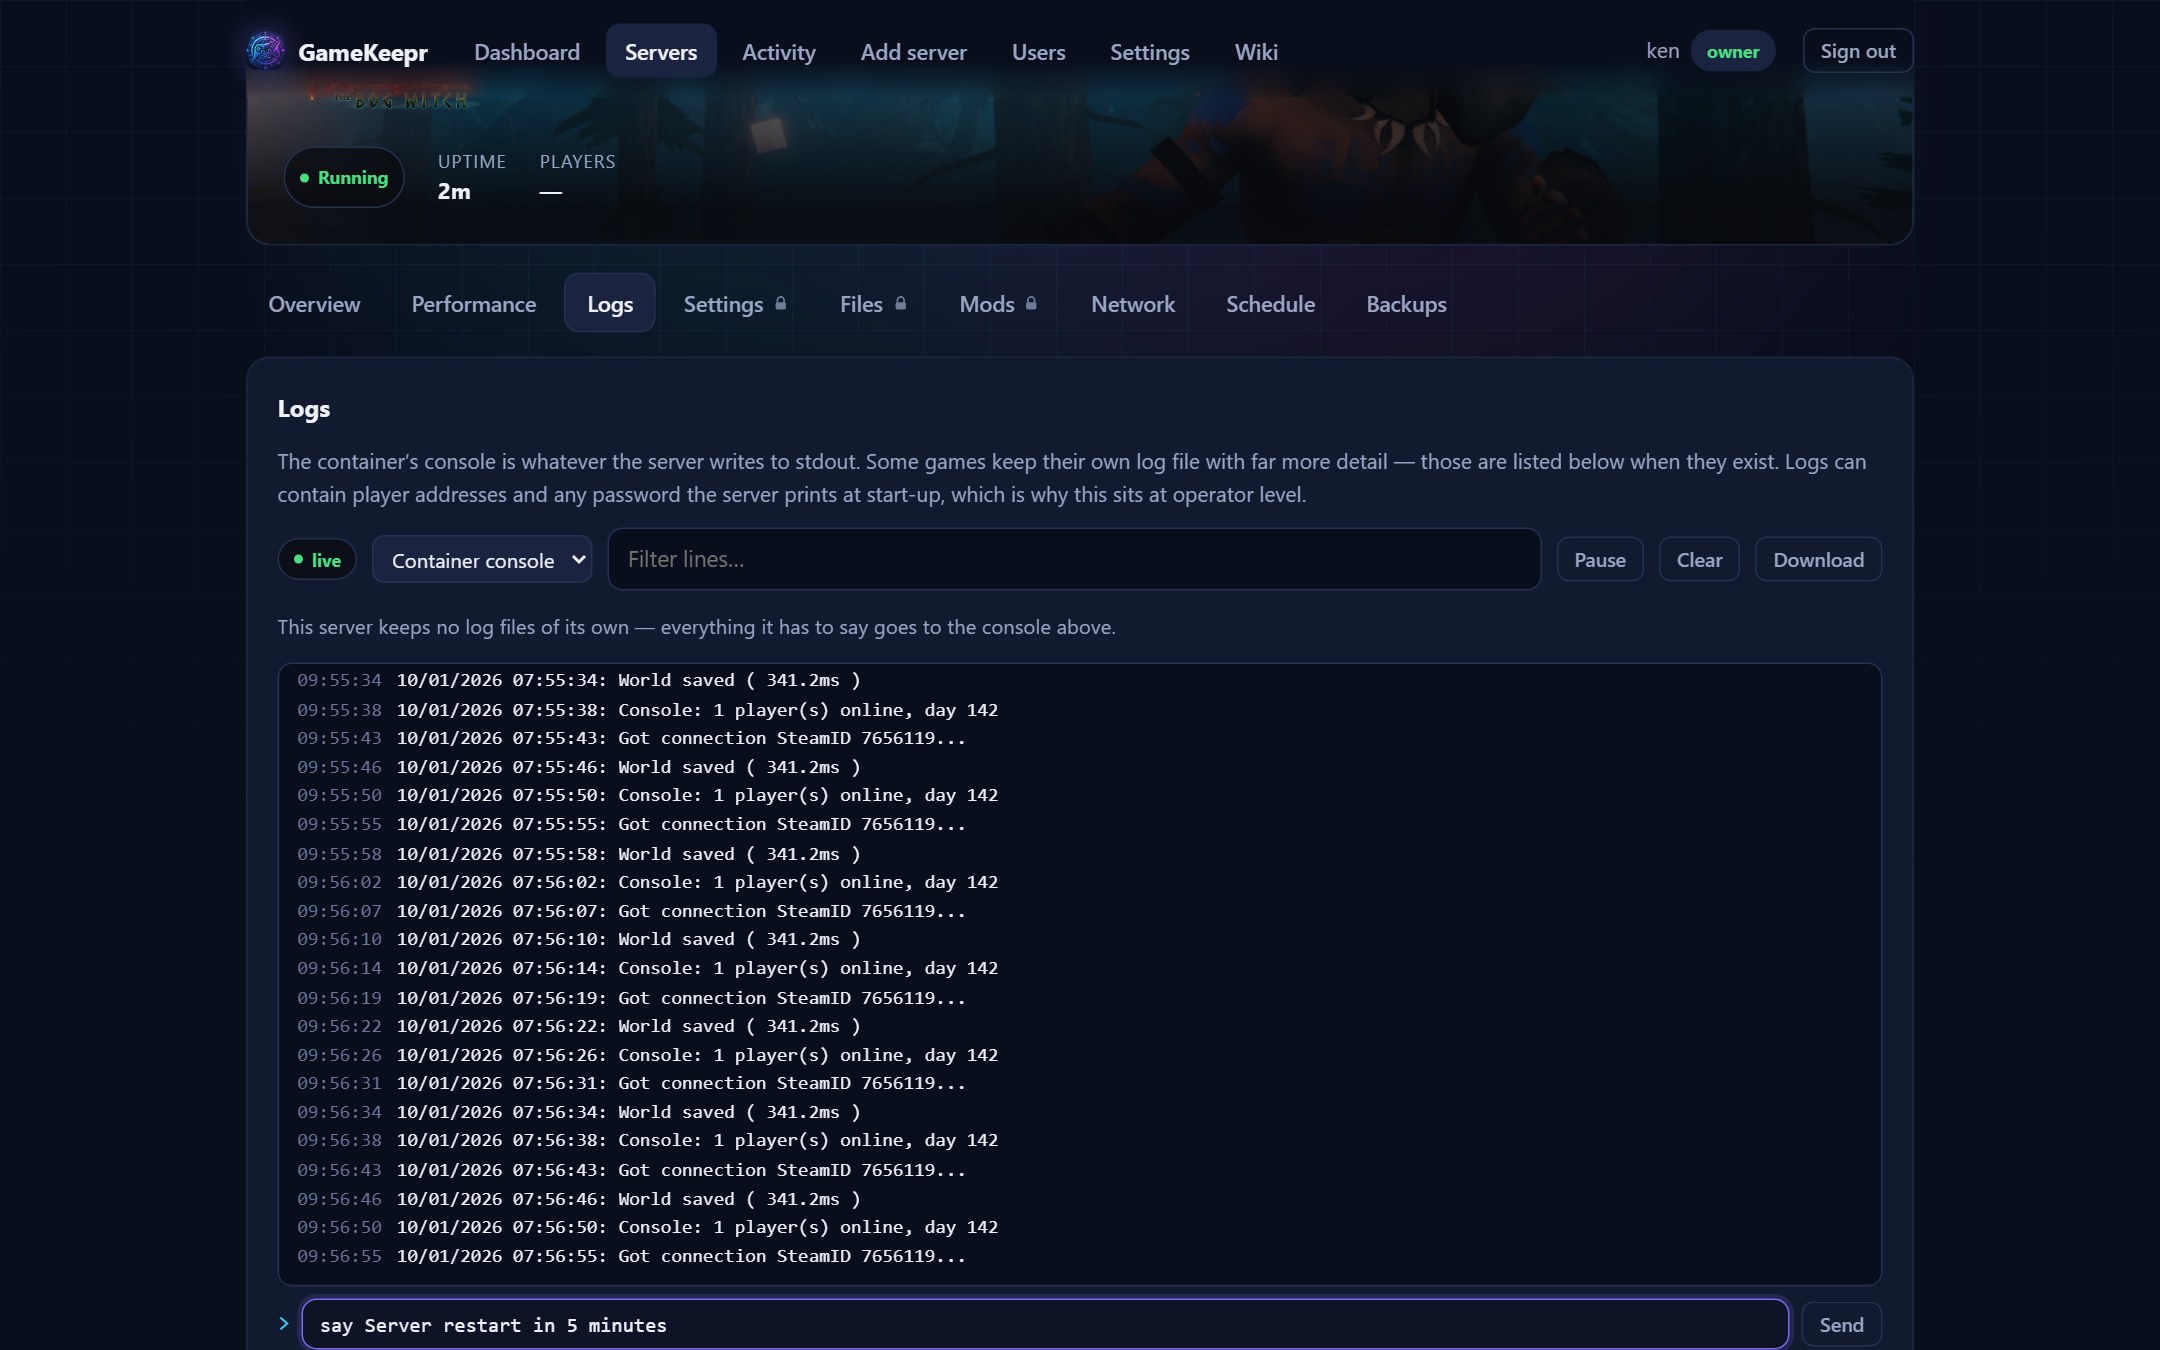Click the command prompt chevron icon
Screen dimensions: 2160x1350
284,1323
